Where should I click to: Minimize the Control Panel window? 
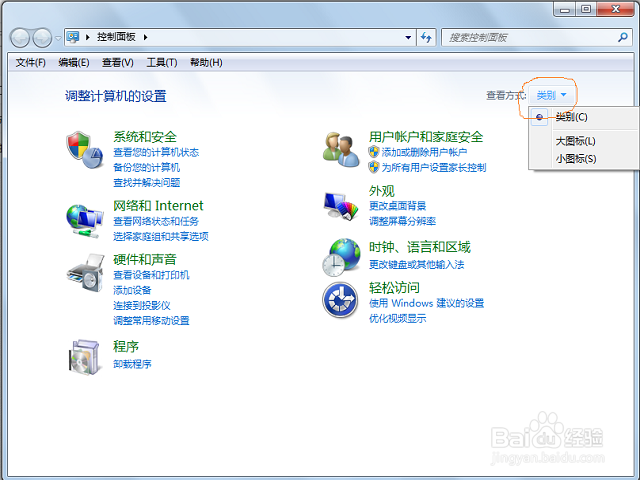pyautogui.click(x=565, y=9)
